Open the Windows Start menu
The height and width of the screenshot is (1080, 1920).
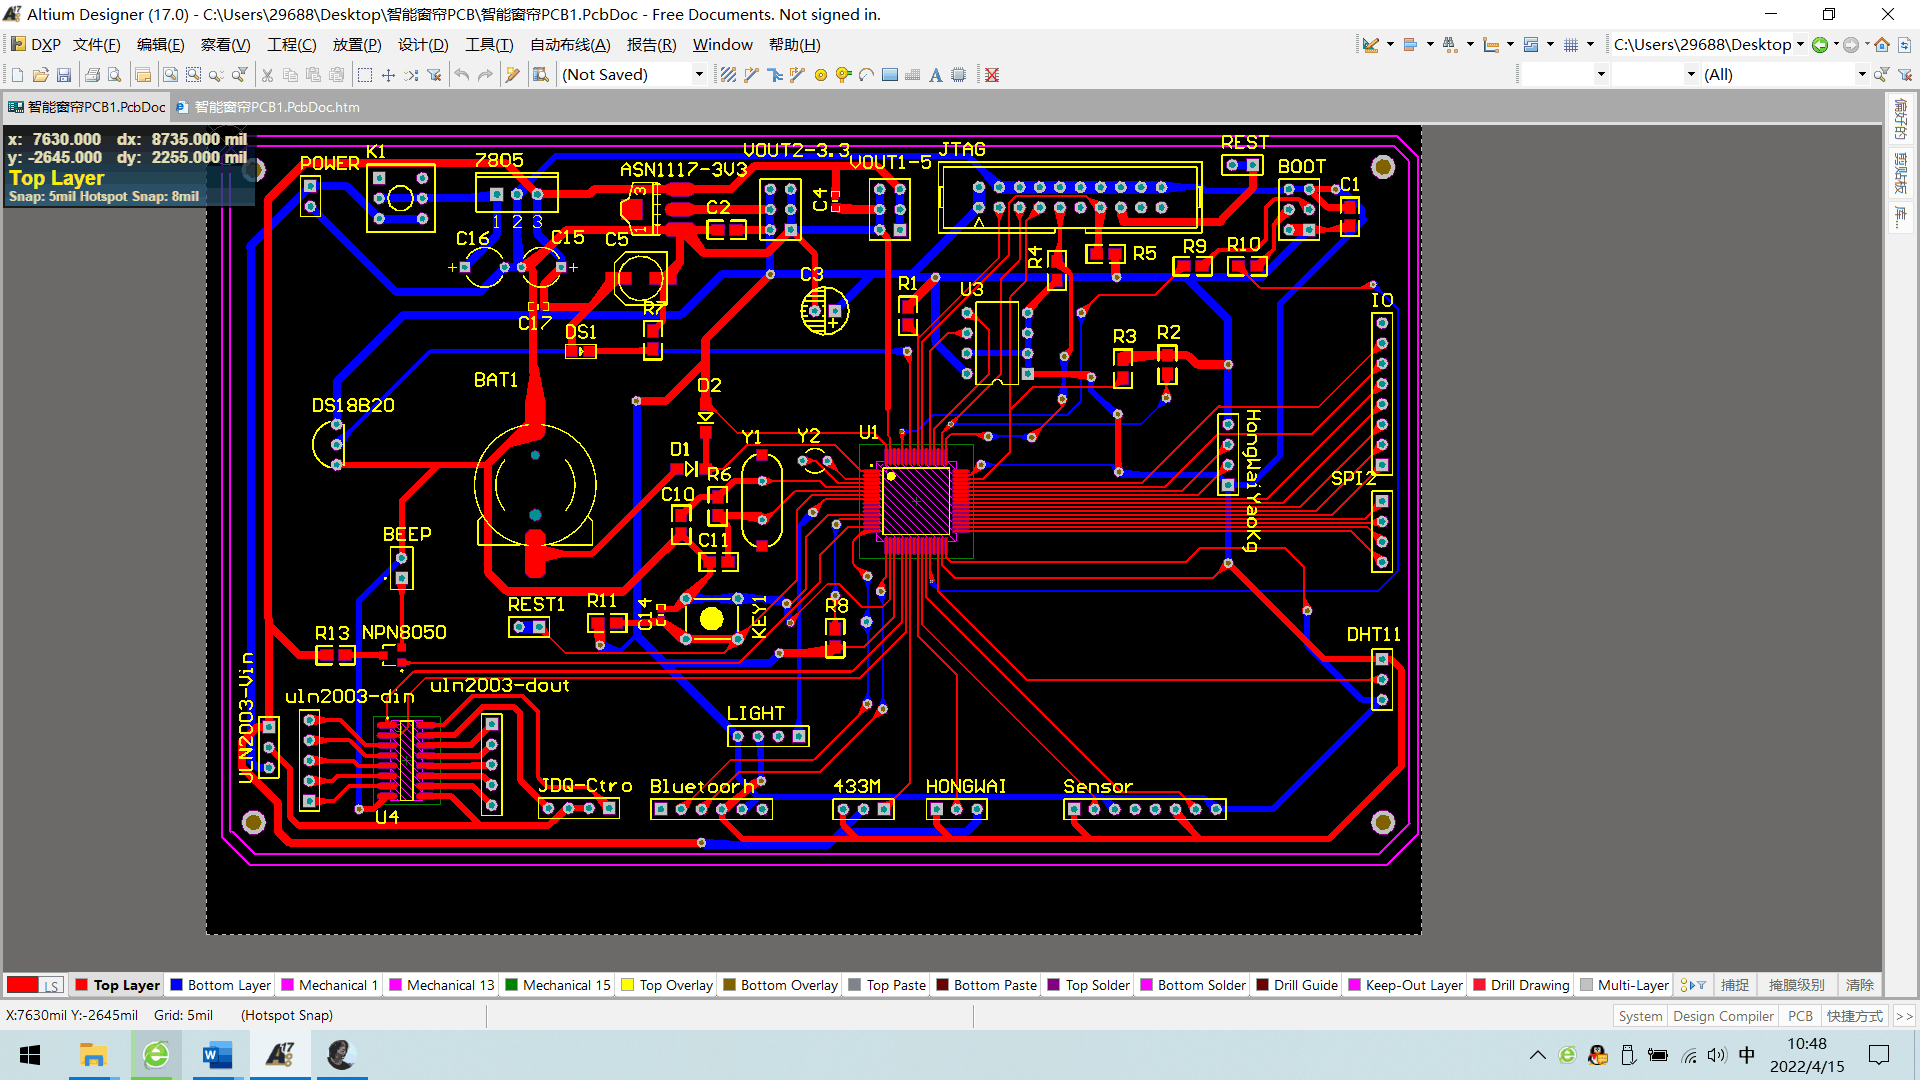click(30, 1055)
